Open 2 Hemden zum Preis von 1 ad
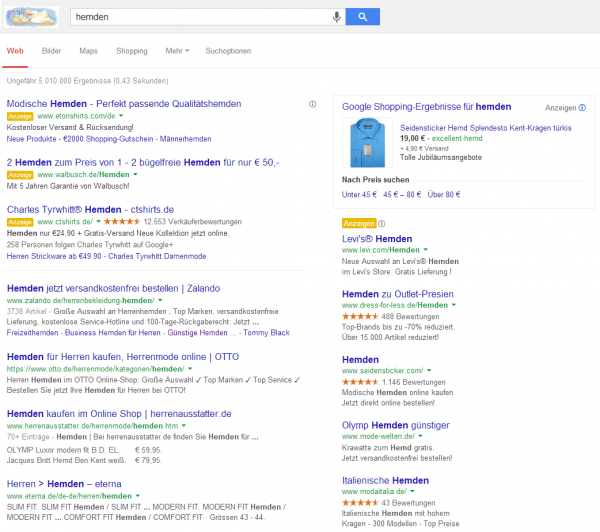 pos(143,163)
